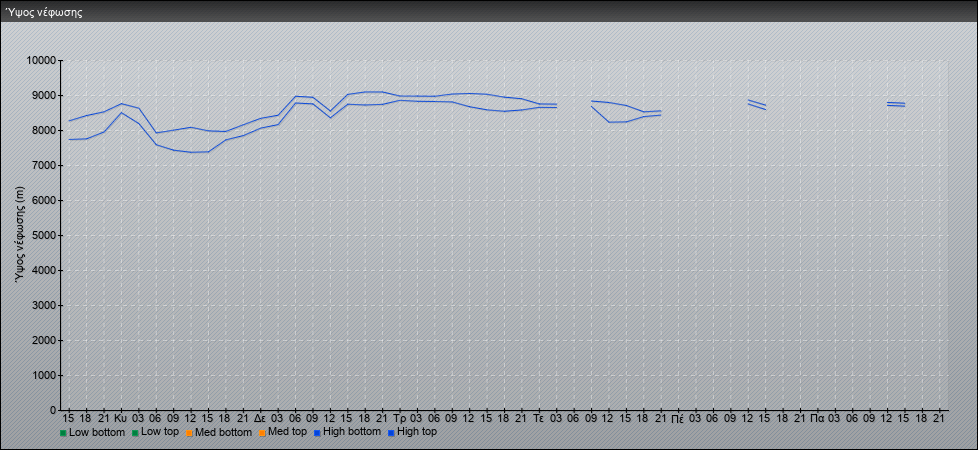Click the 4000 y-axis value

(44, 270)
